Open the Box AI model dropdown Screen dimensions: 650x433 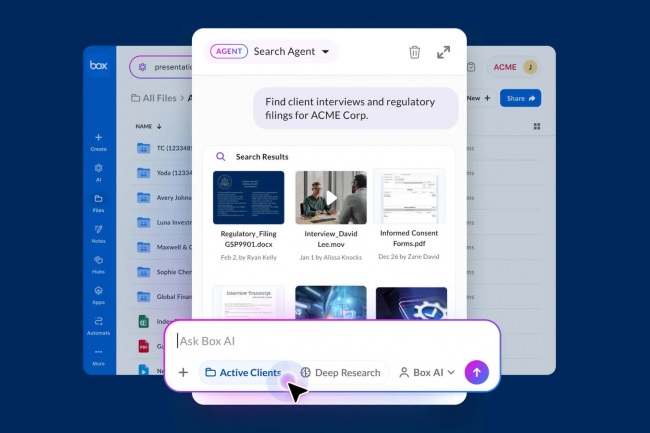click(x=427, y=373)
